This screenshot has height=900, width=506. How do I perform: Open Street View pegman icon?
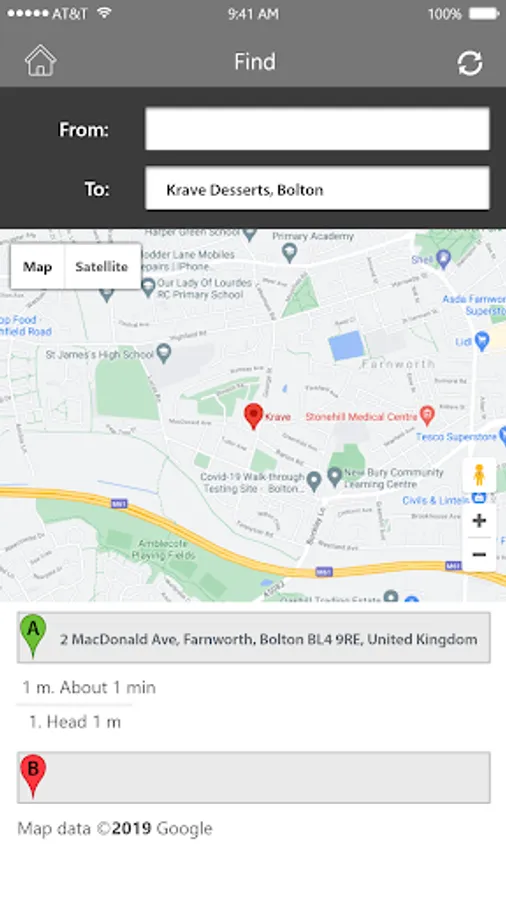479,475
